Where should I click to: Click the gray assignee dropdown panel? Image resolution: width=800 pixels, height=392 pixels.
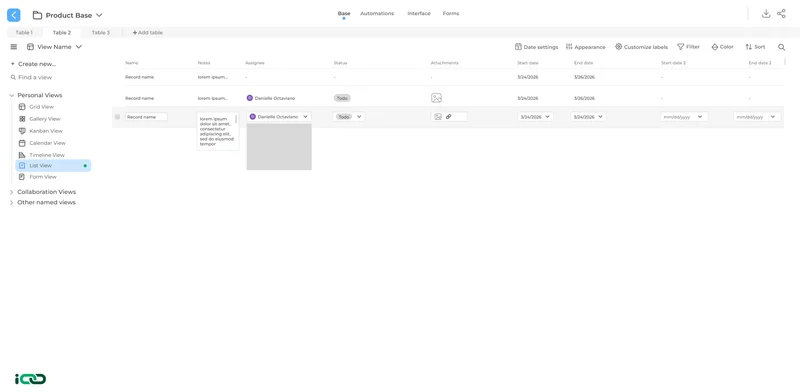coord(279,146)
